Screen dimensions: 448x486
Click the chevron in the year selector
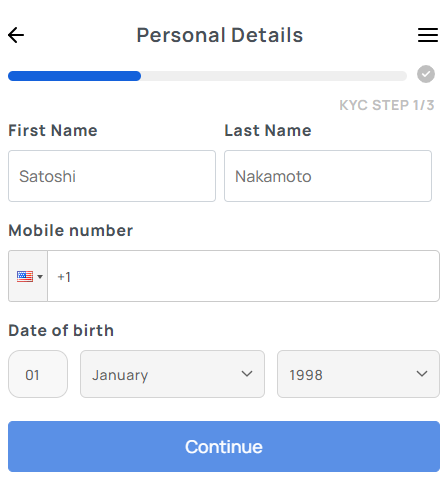click(422, 374)
